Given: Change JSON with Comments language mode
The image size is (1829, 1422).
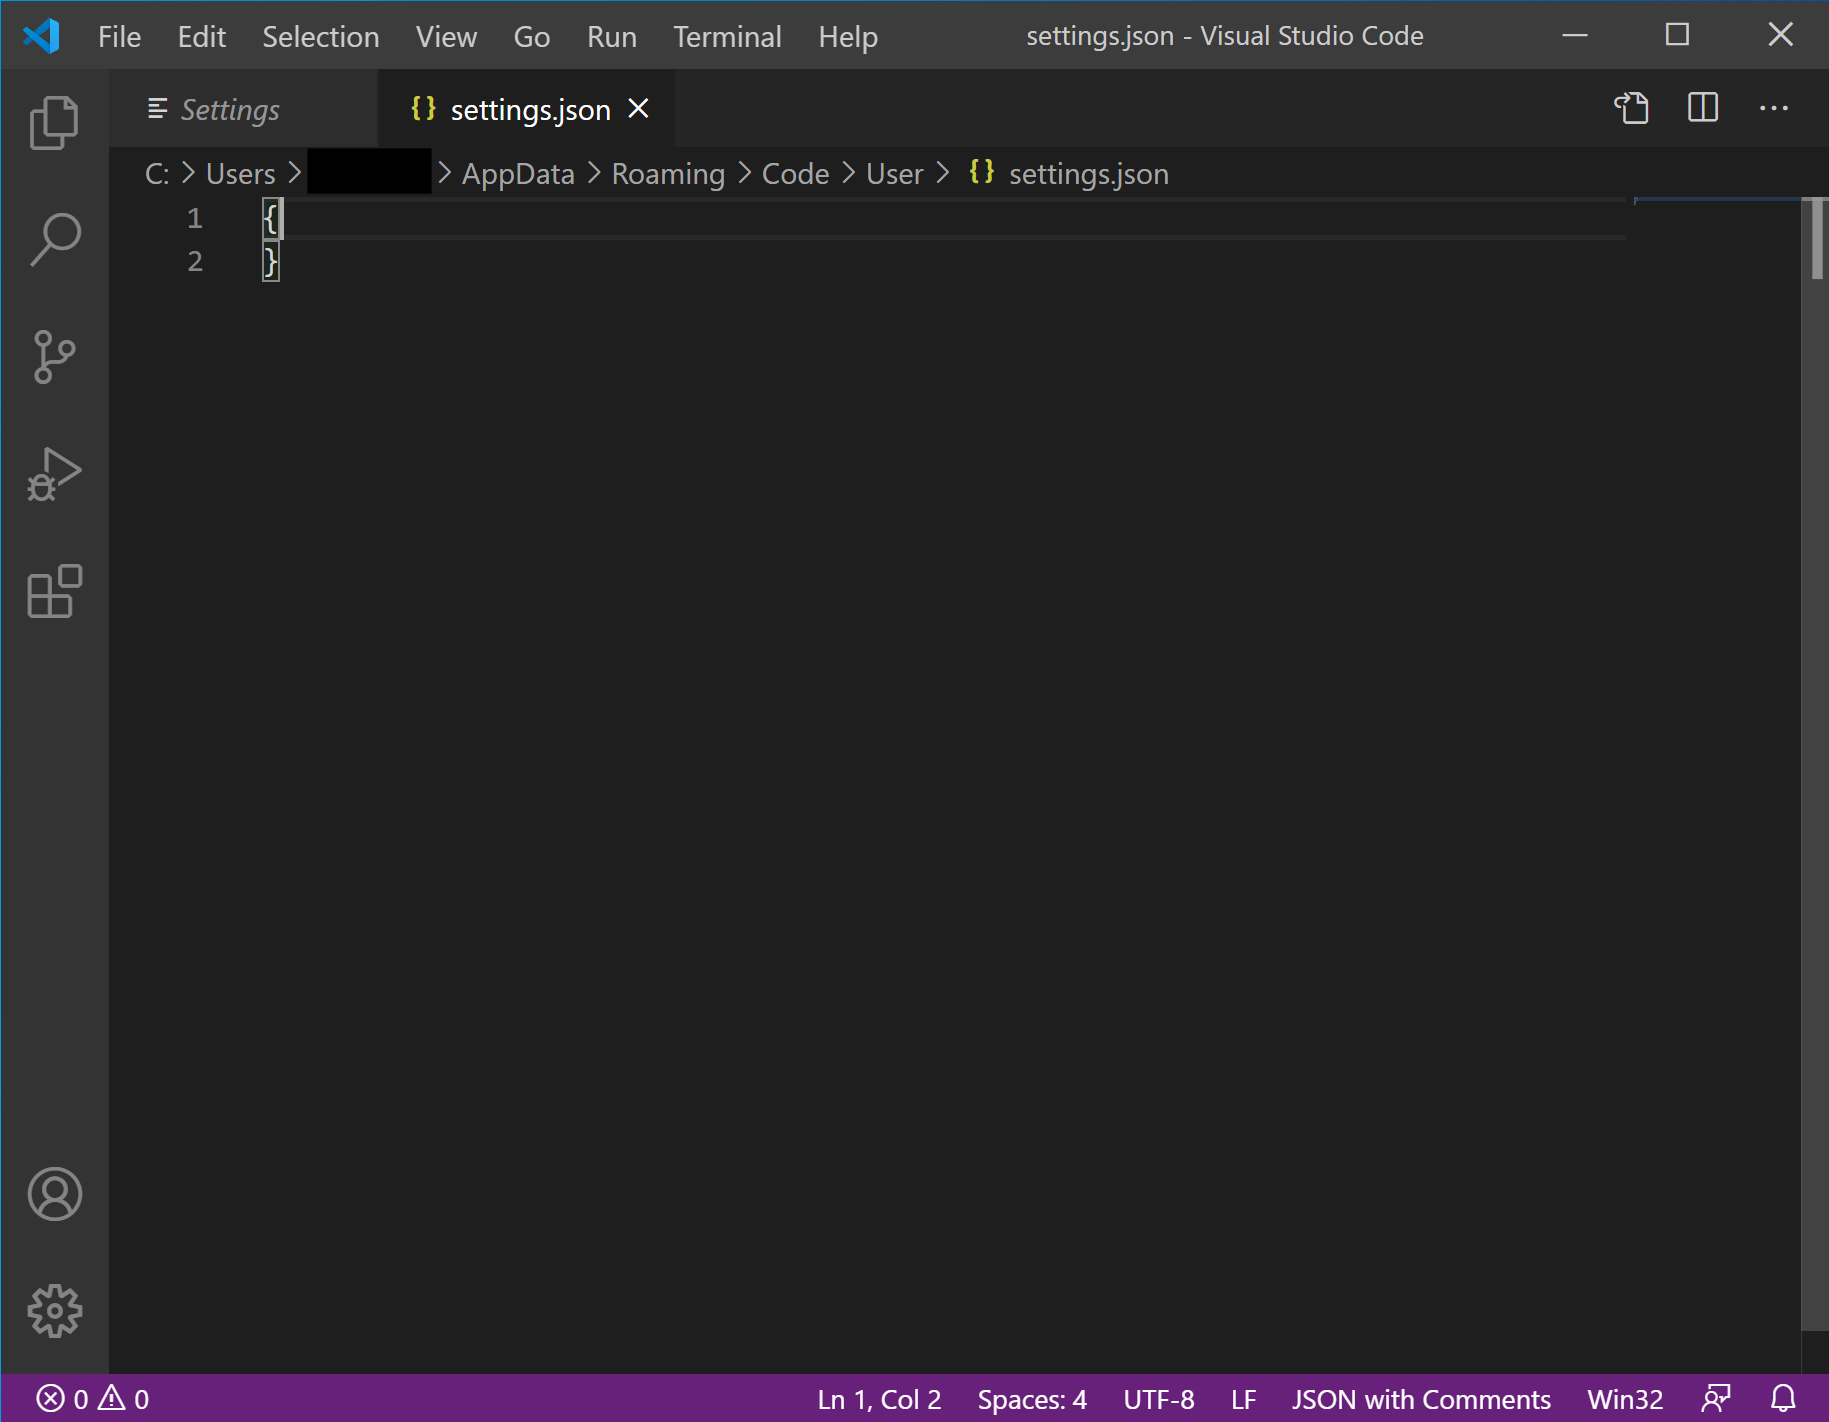Looking at the screenshot, I should (x=1421, y=1399).
